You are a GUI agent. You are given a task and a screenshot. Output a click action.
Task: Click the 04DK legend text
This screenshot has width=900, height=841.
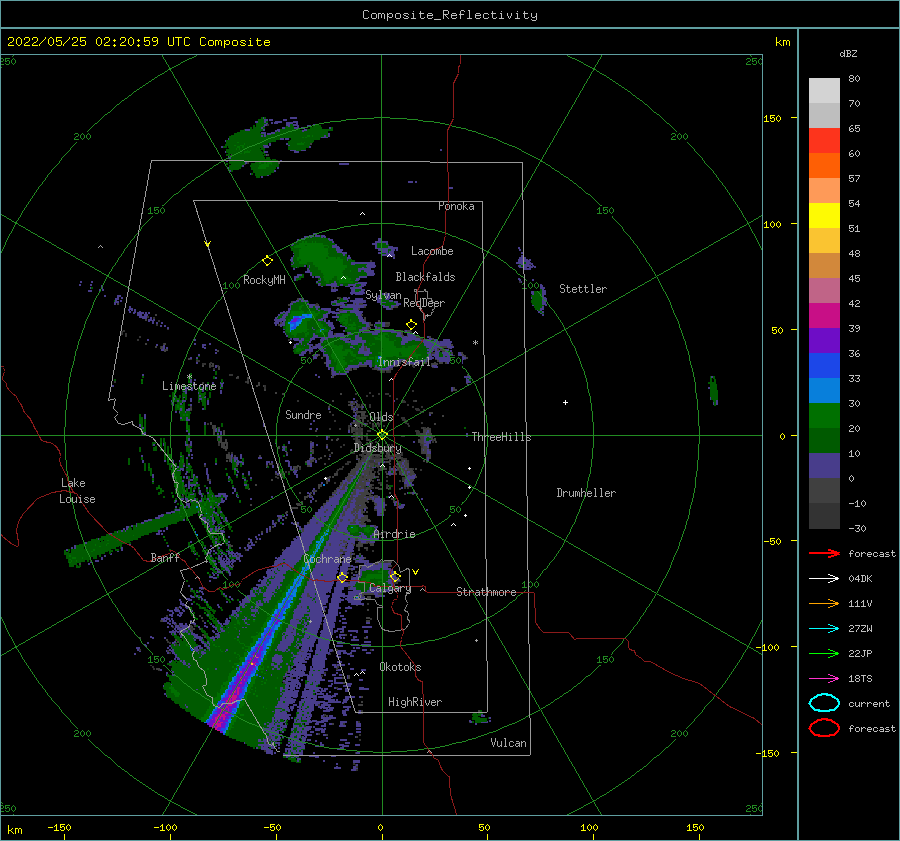click(860, 578)
